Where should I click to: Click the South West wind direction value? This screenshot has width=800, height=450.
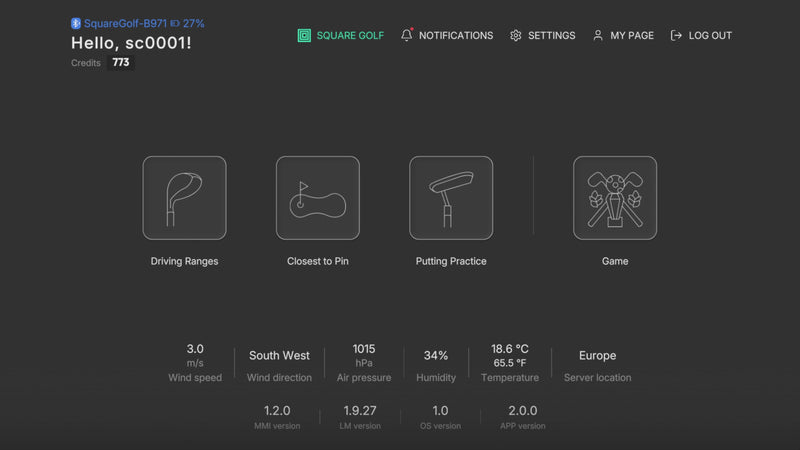(x=279, y=355)
